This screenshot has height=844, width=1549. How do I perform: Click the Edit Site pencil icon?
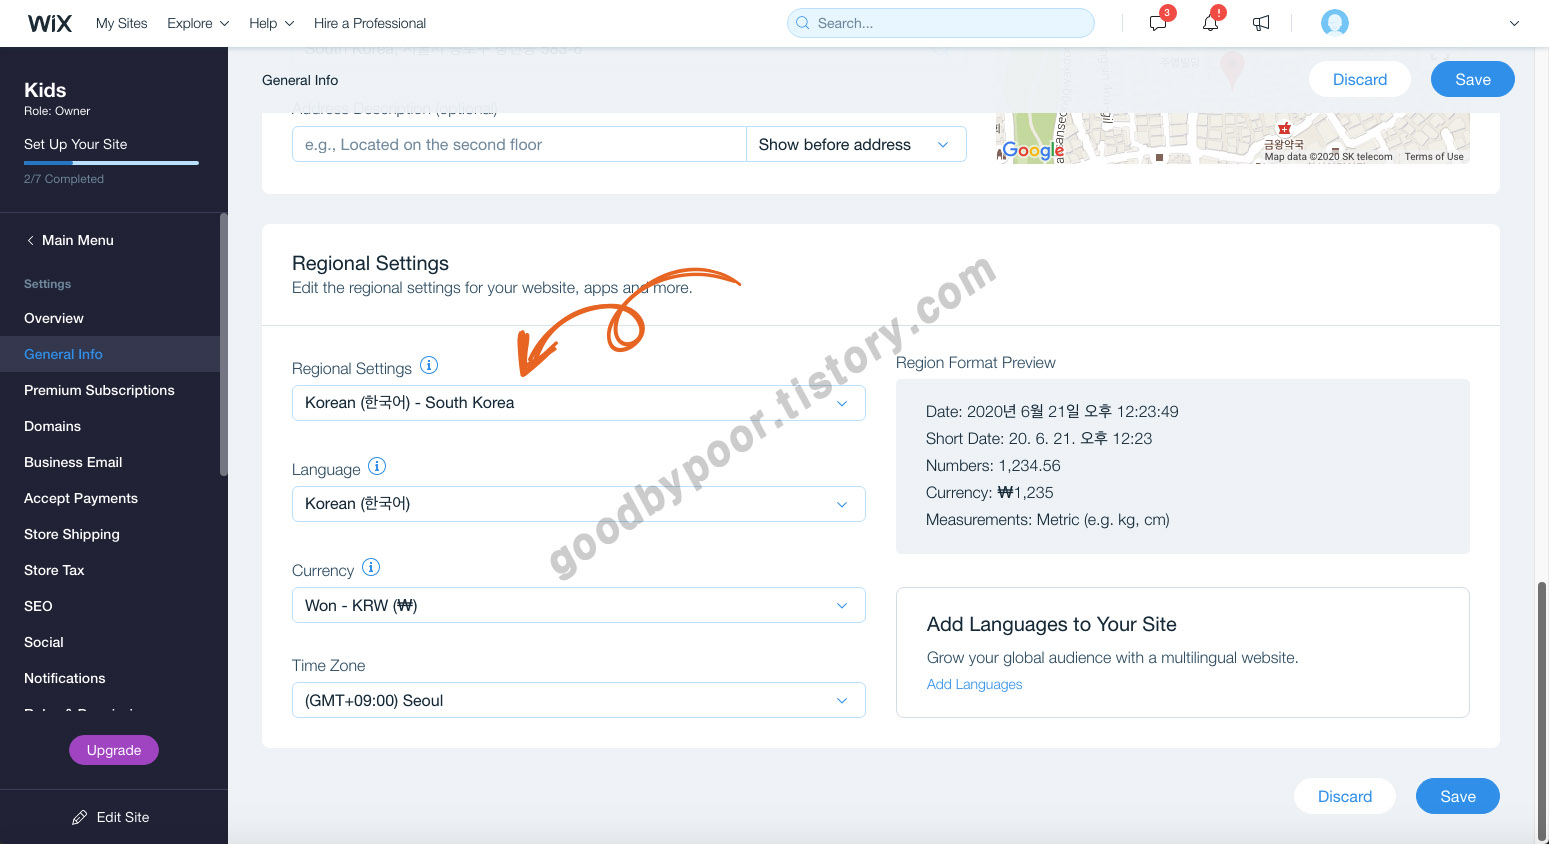(x=80, y=817)
